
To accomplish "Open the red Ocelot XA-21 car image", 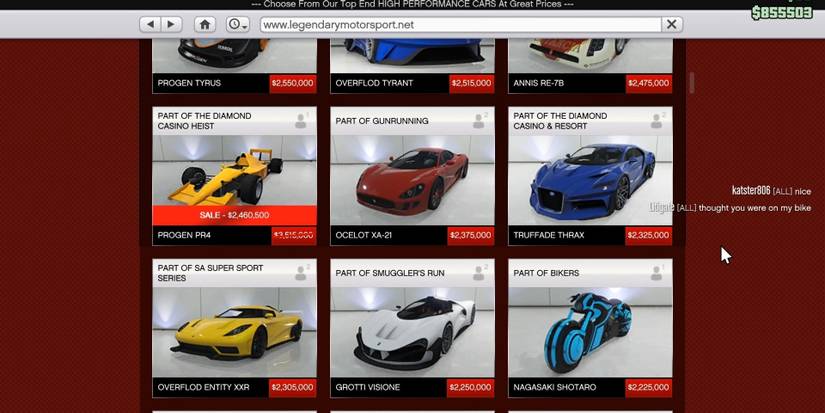I will pos(412,180).
